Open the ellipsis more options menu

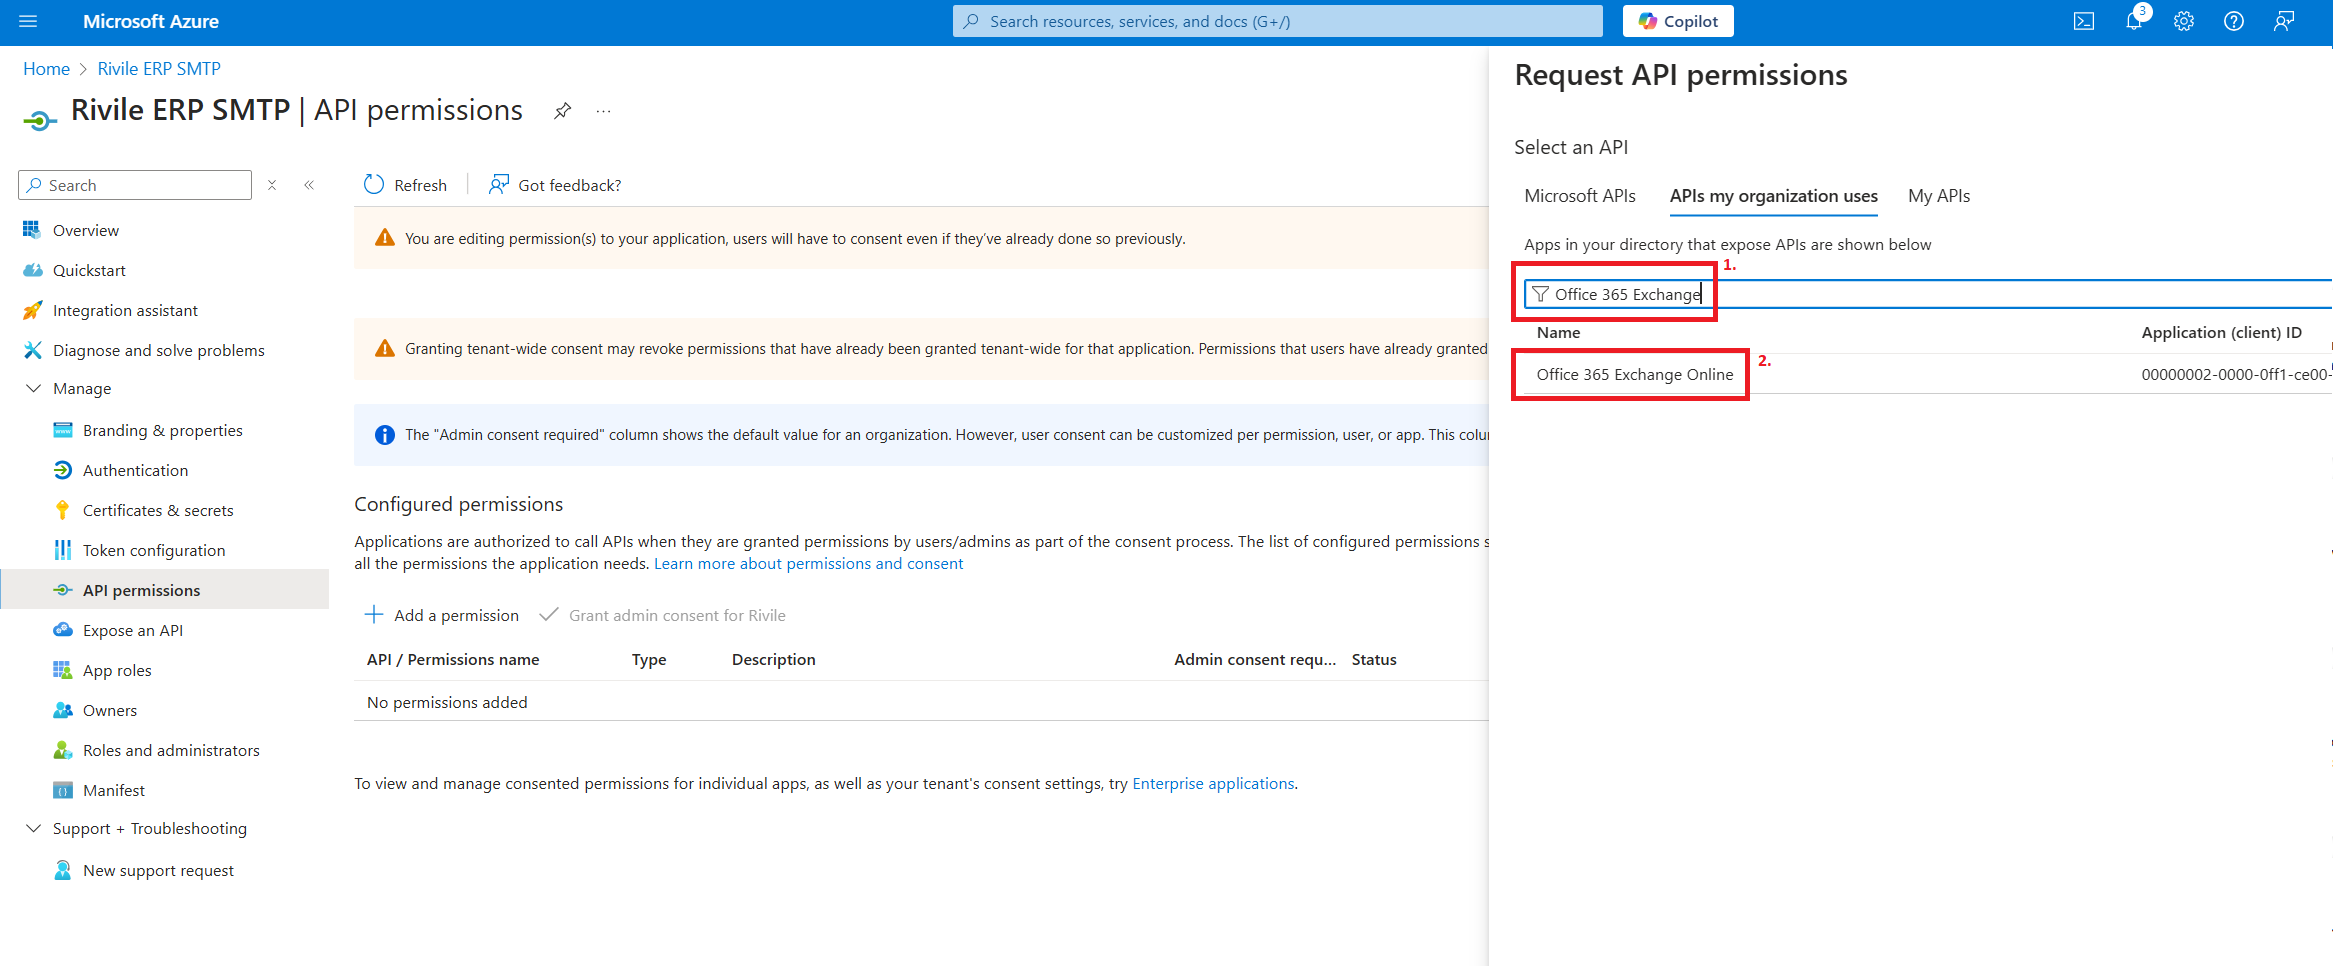603,111
